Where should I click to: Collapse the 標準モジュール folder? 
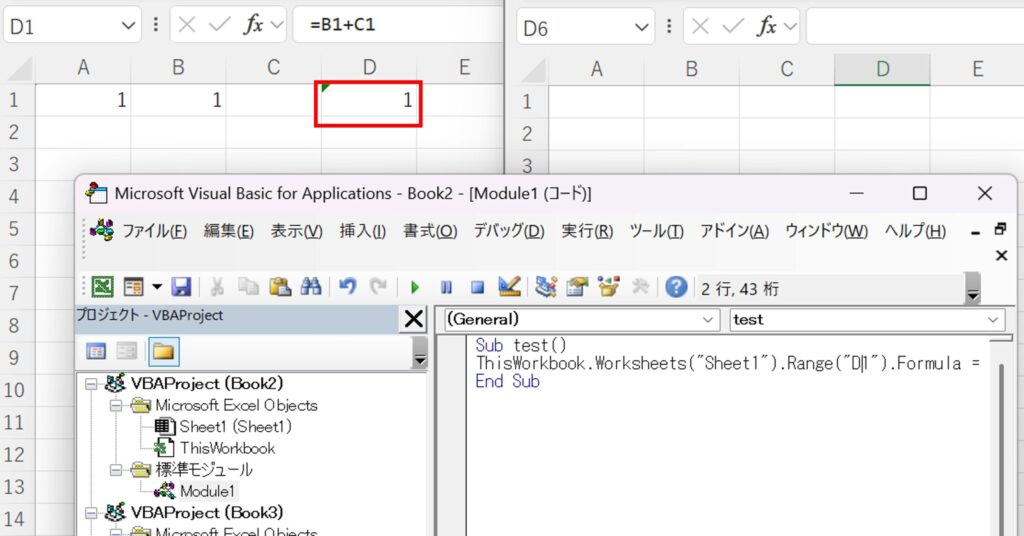coord(116,470)
